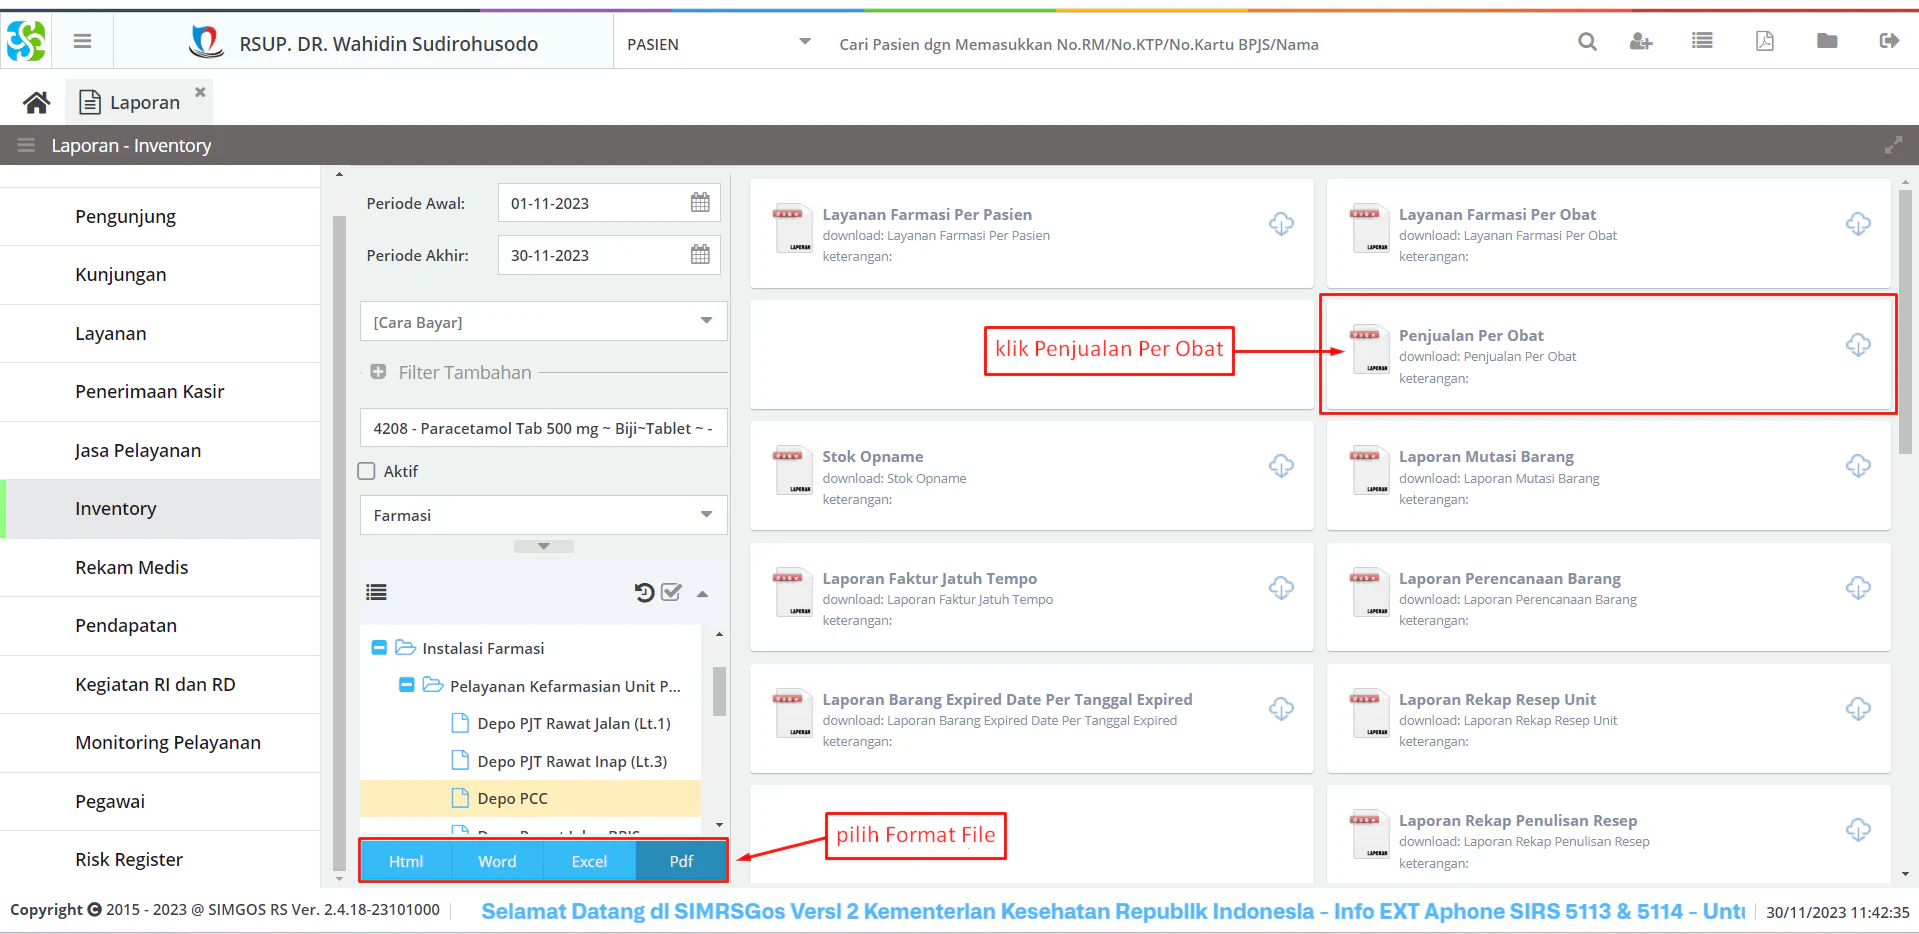Switch to the Laporan tab

click(x=144, y=102)
